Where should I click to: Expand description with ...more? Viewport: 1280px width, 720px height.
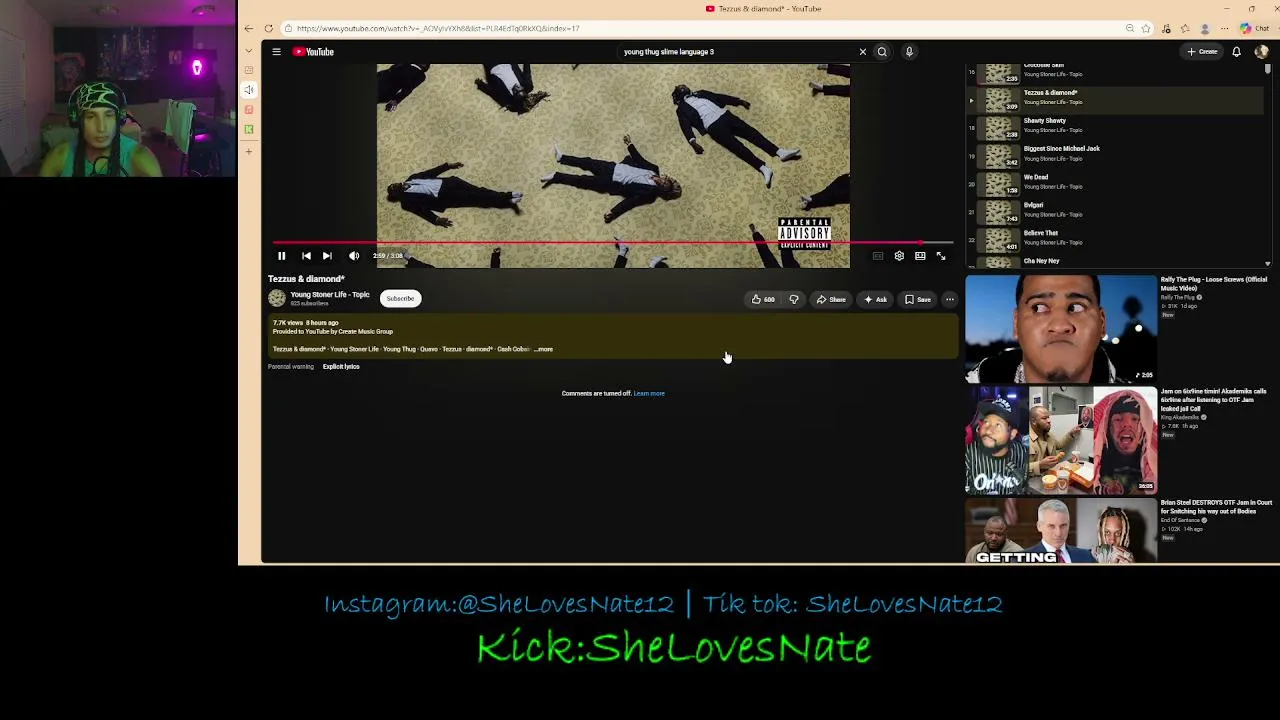coord(543,349)
